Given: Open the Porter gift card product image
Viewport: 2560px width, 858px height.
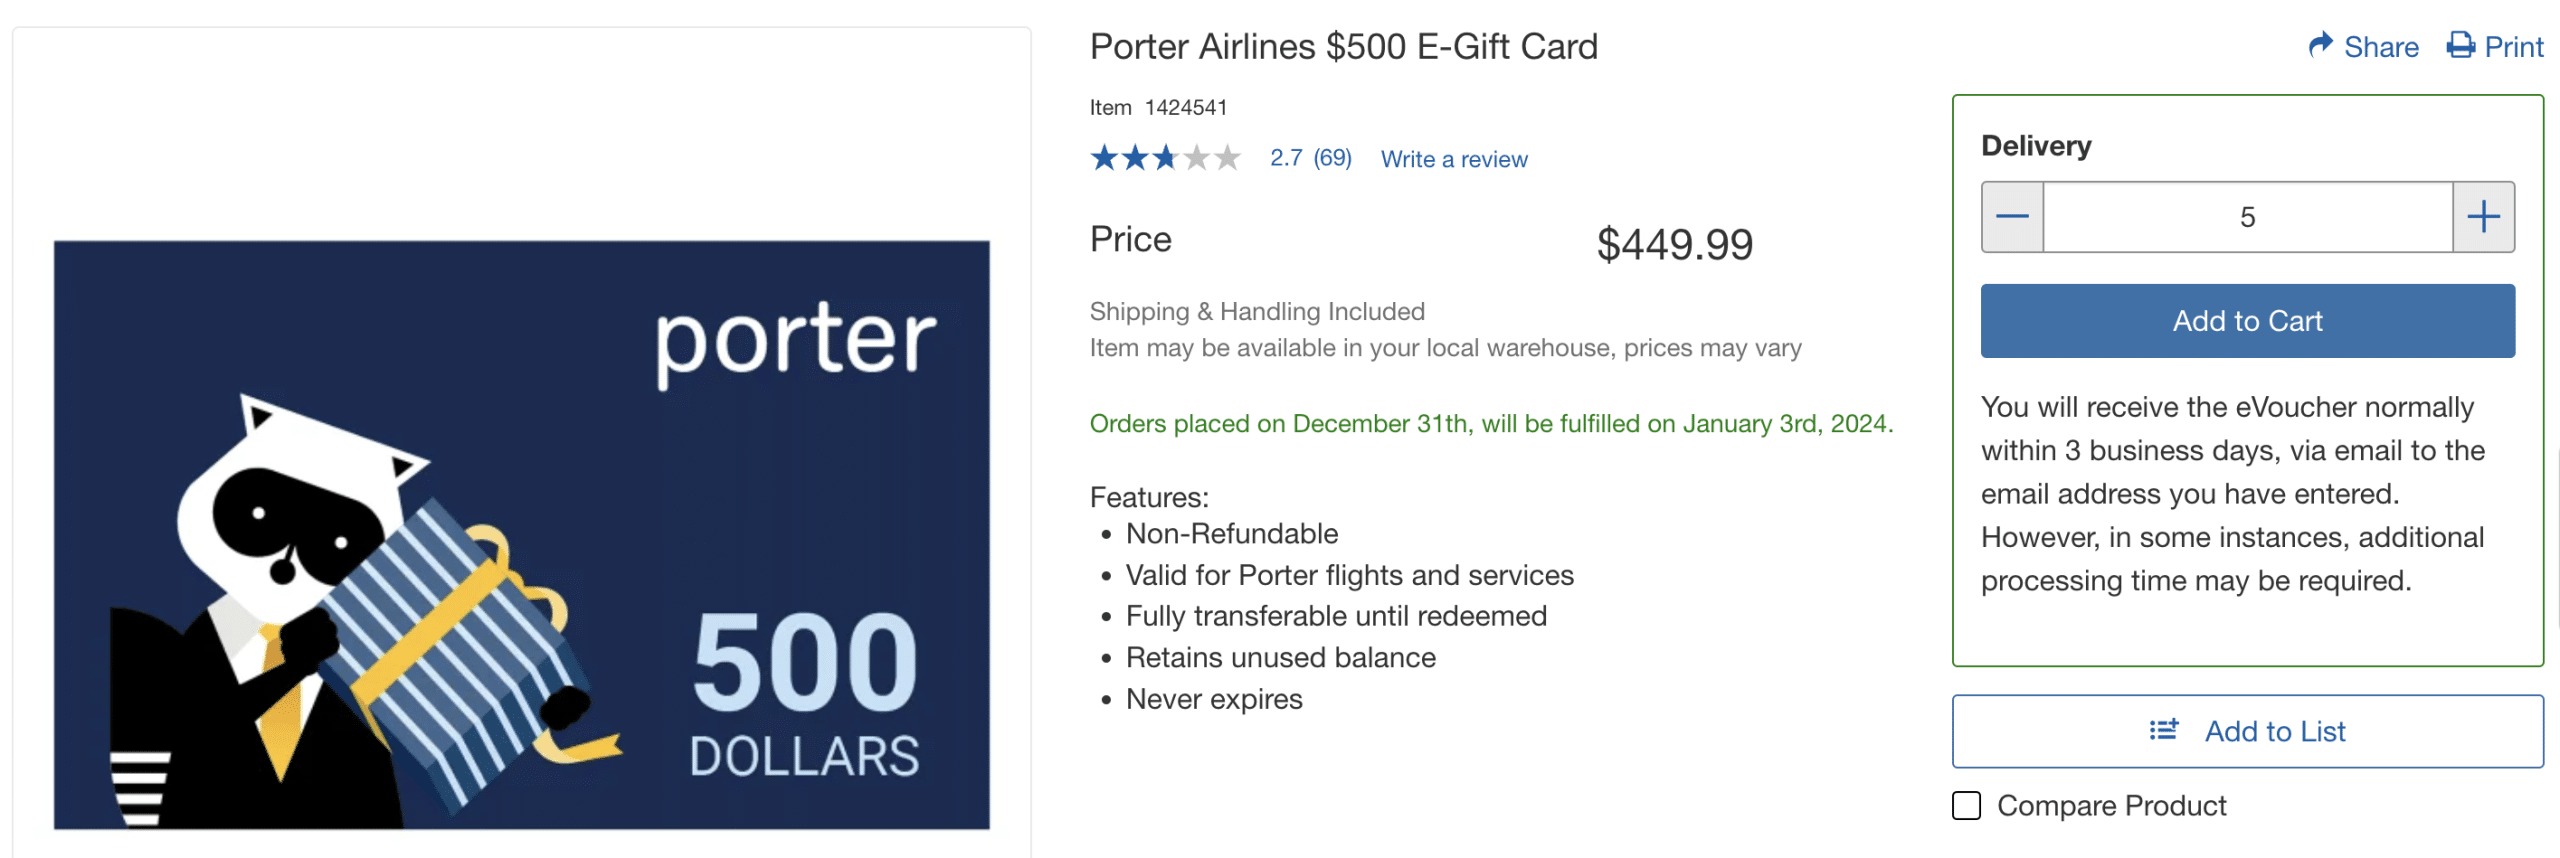Looking at the screenshot, I should pos(521,534).
